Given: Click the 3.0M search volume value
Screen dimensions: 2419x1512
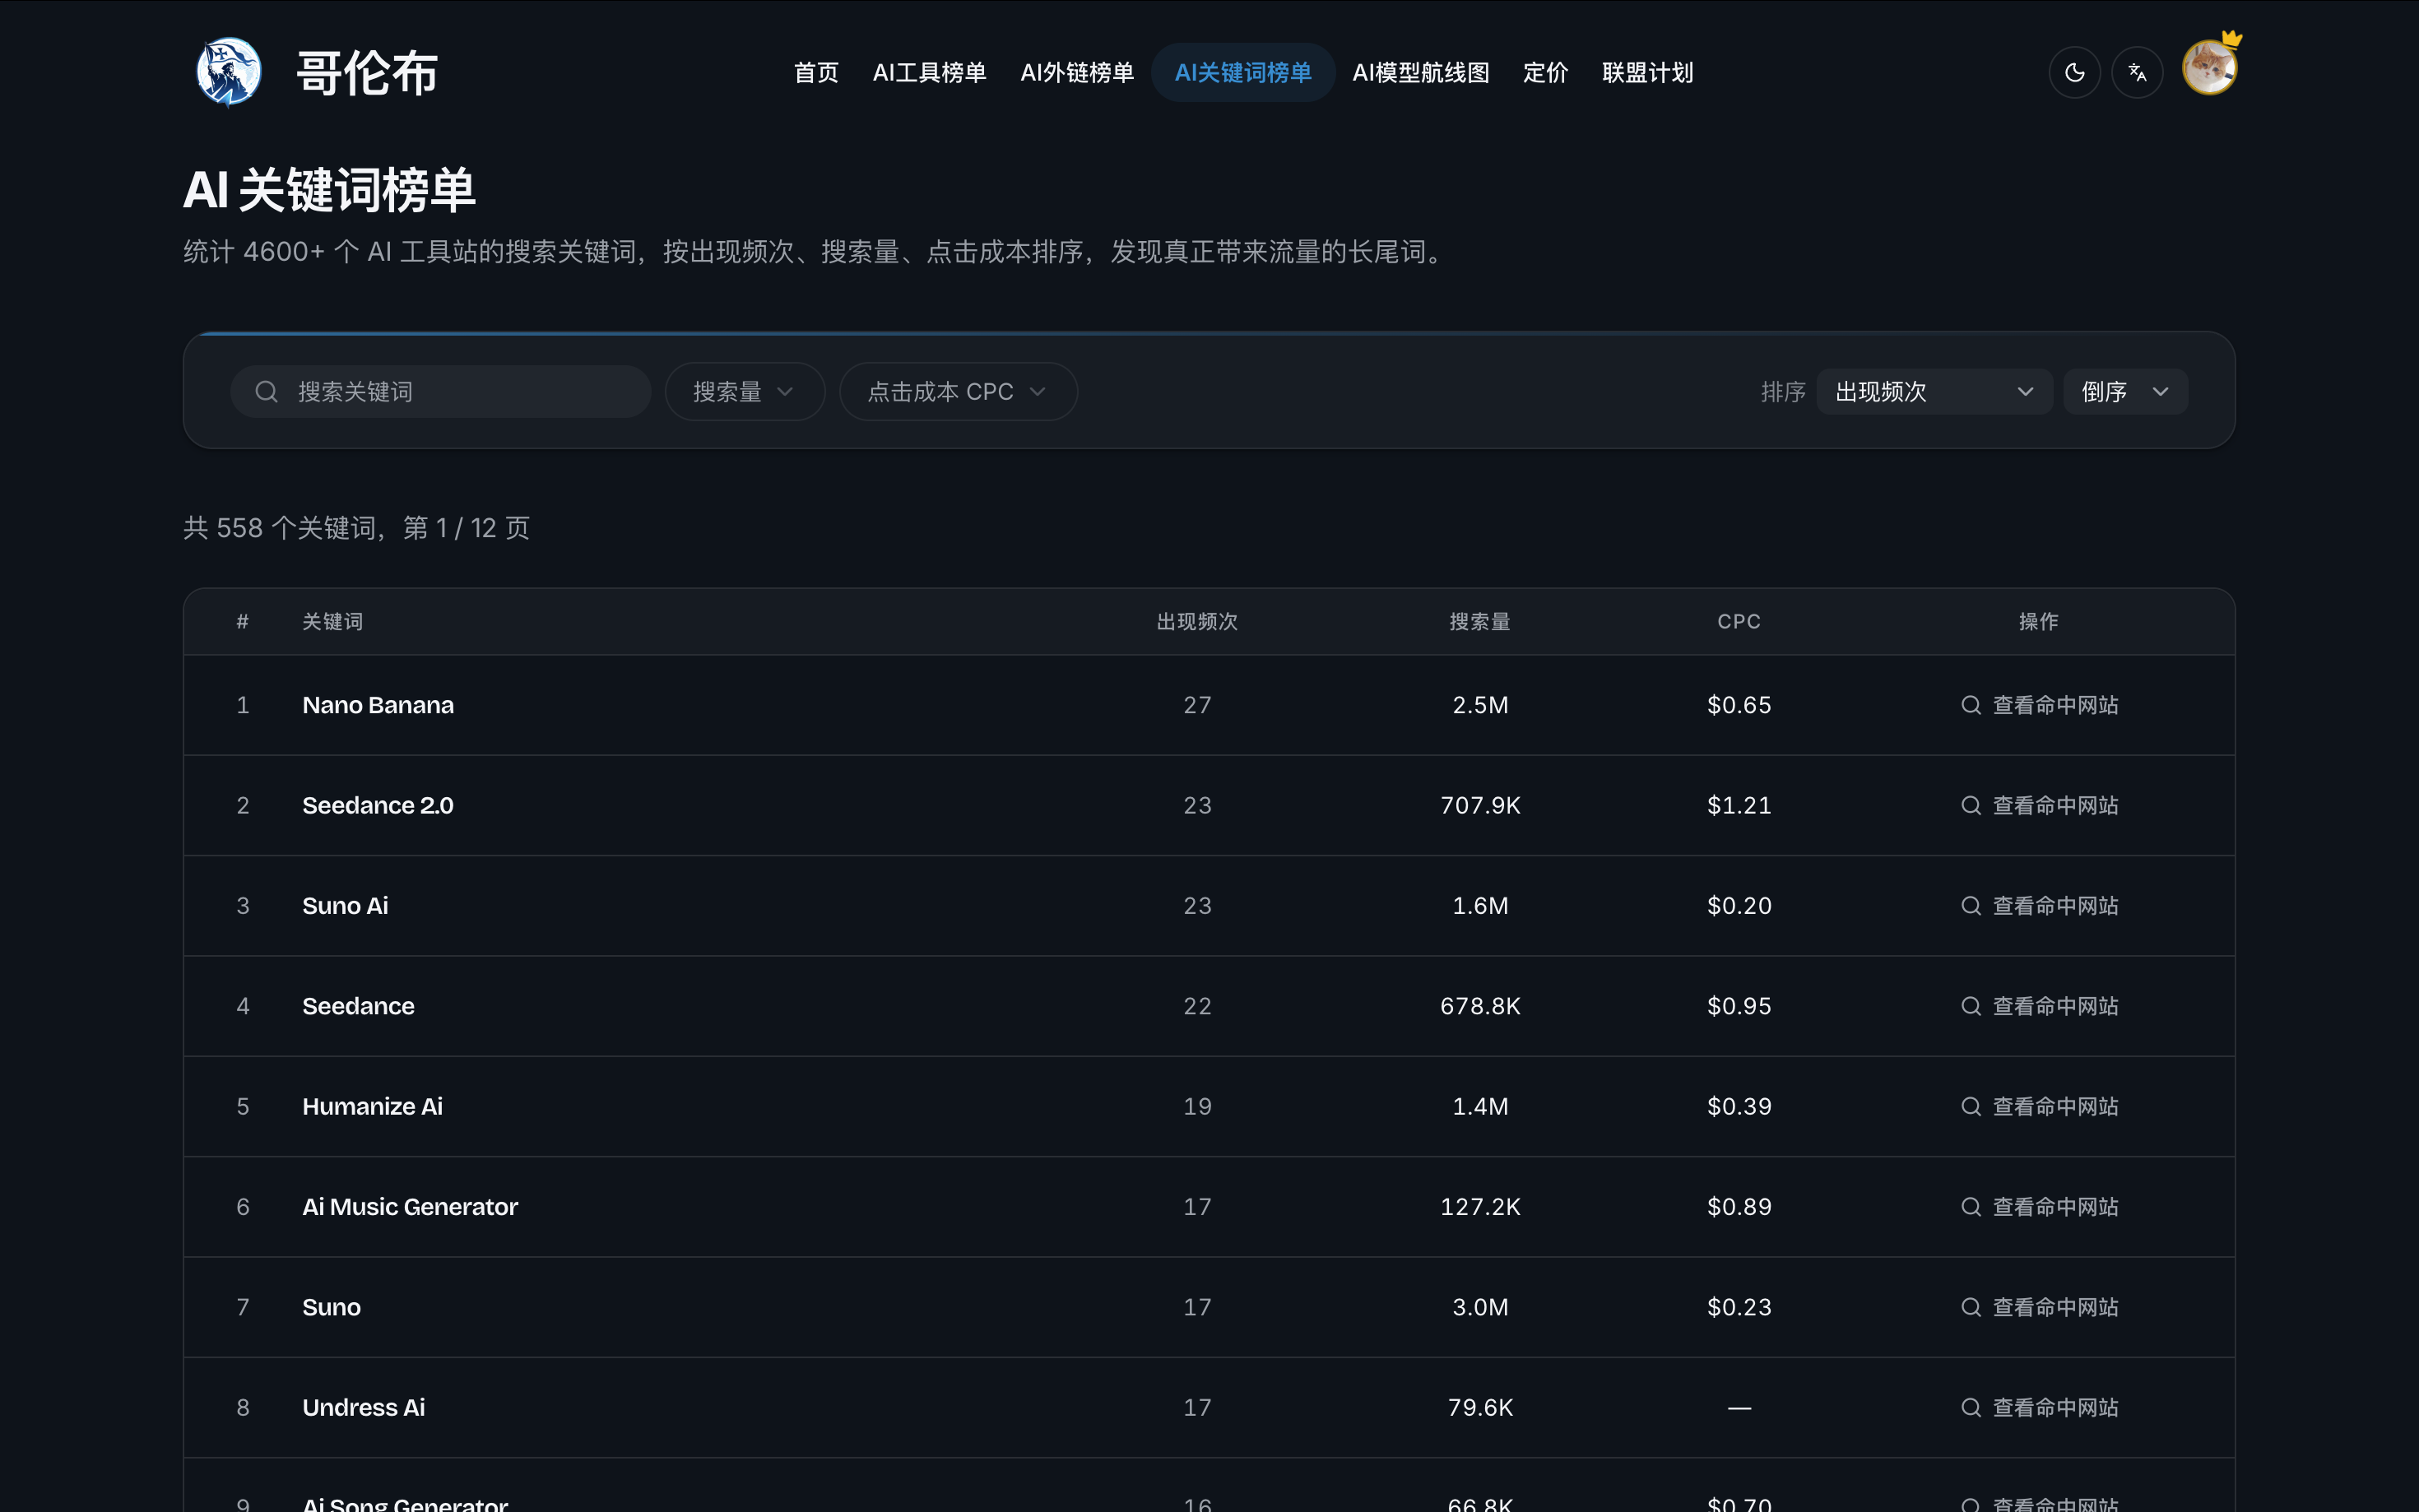Looking at the screenshot, I should (1480, 1307).
